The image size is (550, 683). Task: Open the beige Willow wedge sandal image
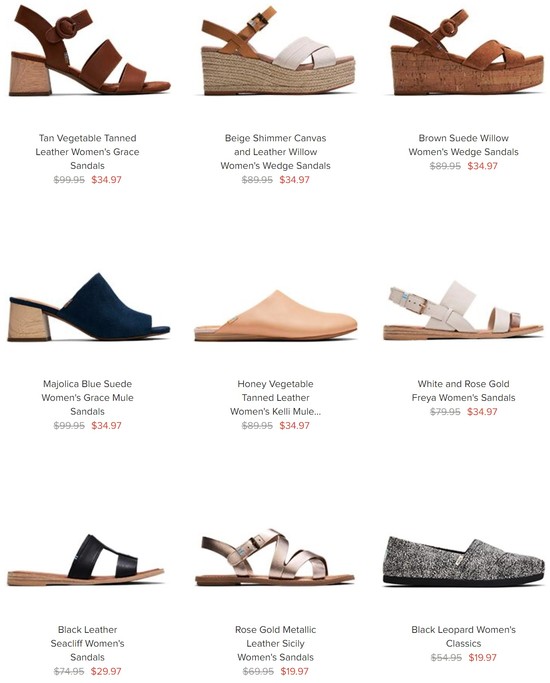(x=278, y=50)
